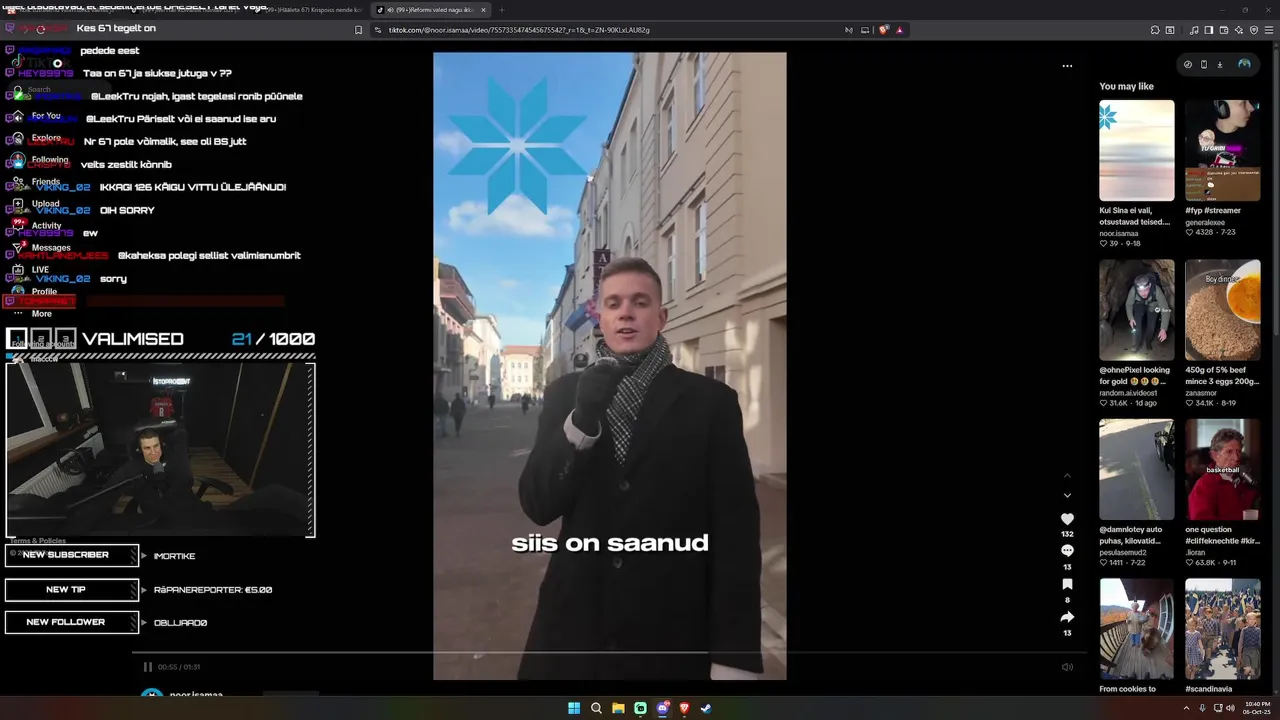Open 450g of 5% beef mince video
Viewport: 1280px width, 720px height.
click(x=1223, y=310)
